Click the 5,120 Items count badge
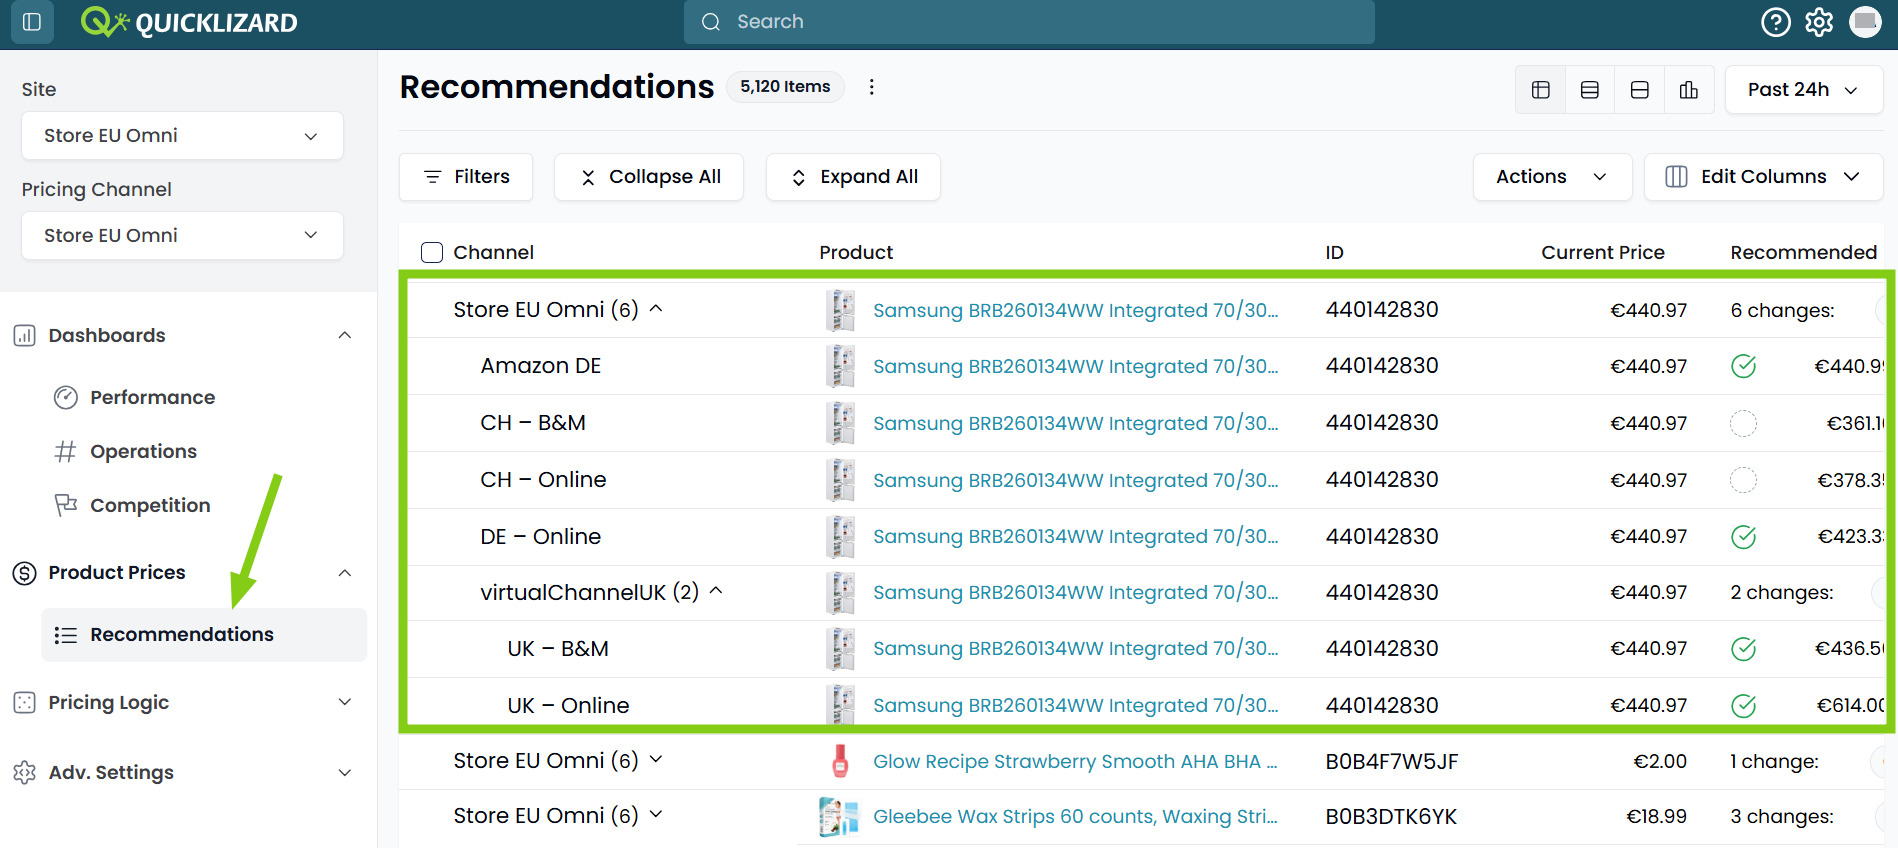 coord(785,87)
